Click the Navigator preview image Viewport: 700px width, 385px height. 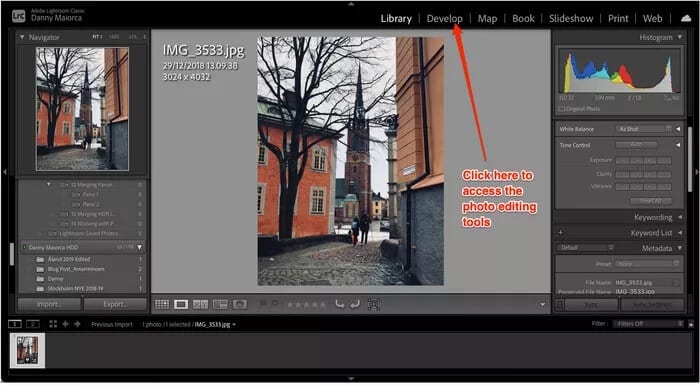[82, 109]
